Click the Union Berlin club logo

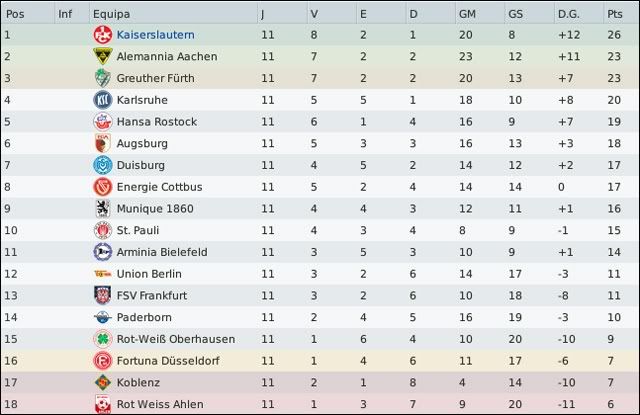(x=100, y=274)
